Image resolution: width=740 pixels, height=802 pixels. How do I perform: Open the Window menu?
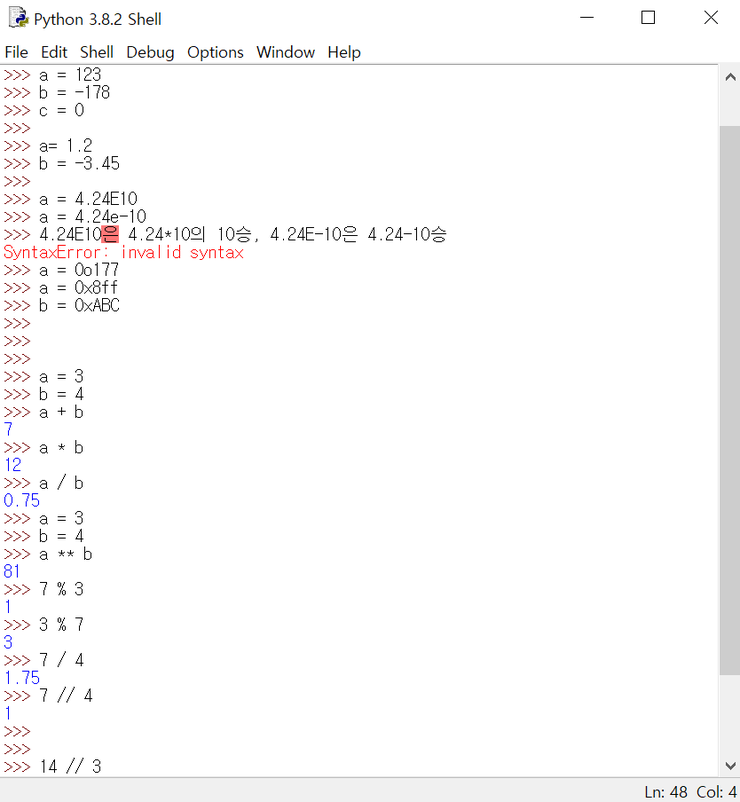[x=285, y=52]
